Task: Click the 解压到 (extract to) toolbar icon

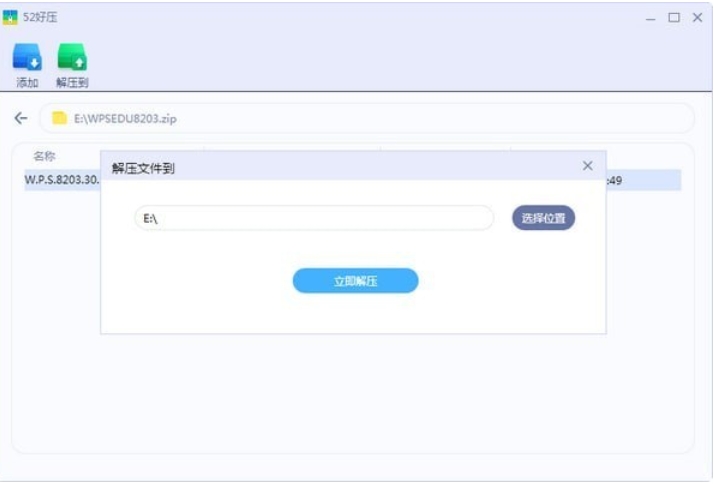Action: coord(72,57)
